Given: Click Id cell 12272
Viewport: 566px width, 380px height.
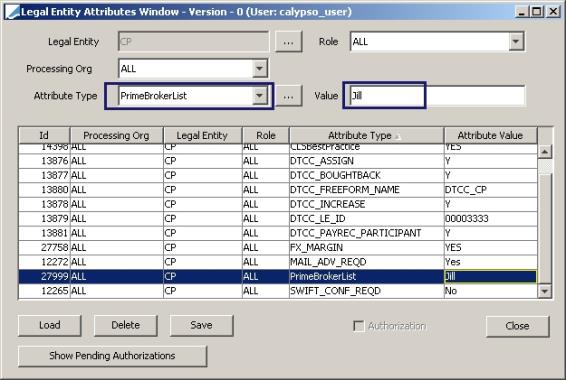Looking at the screenshot, I should click(44, 262).
